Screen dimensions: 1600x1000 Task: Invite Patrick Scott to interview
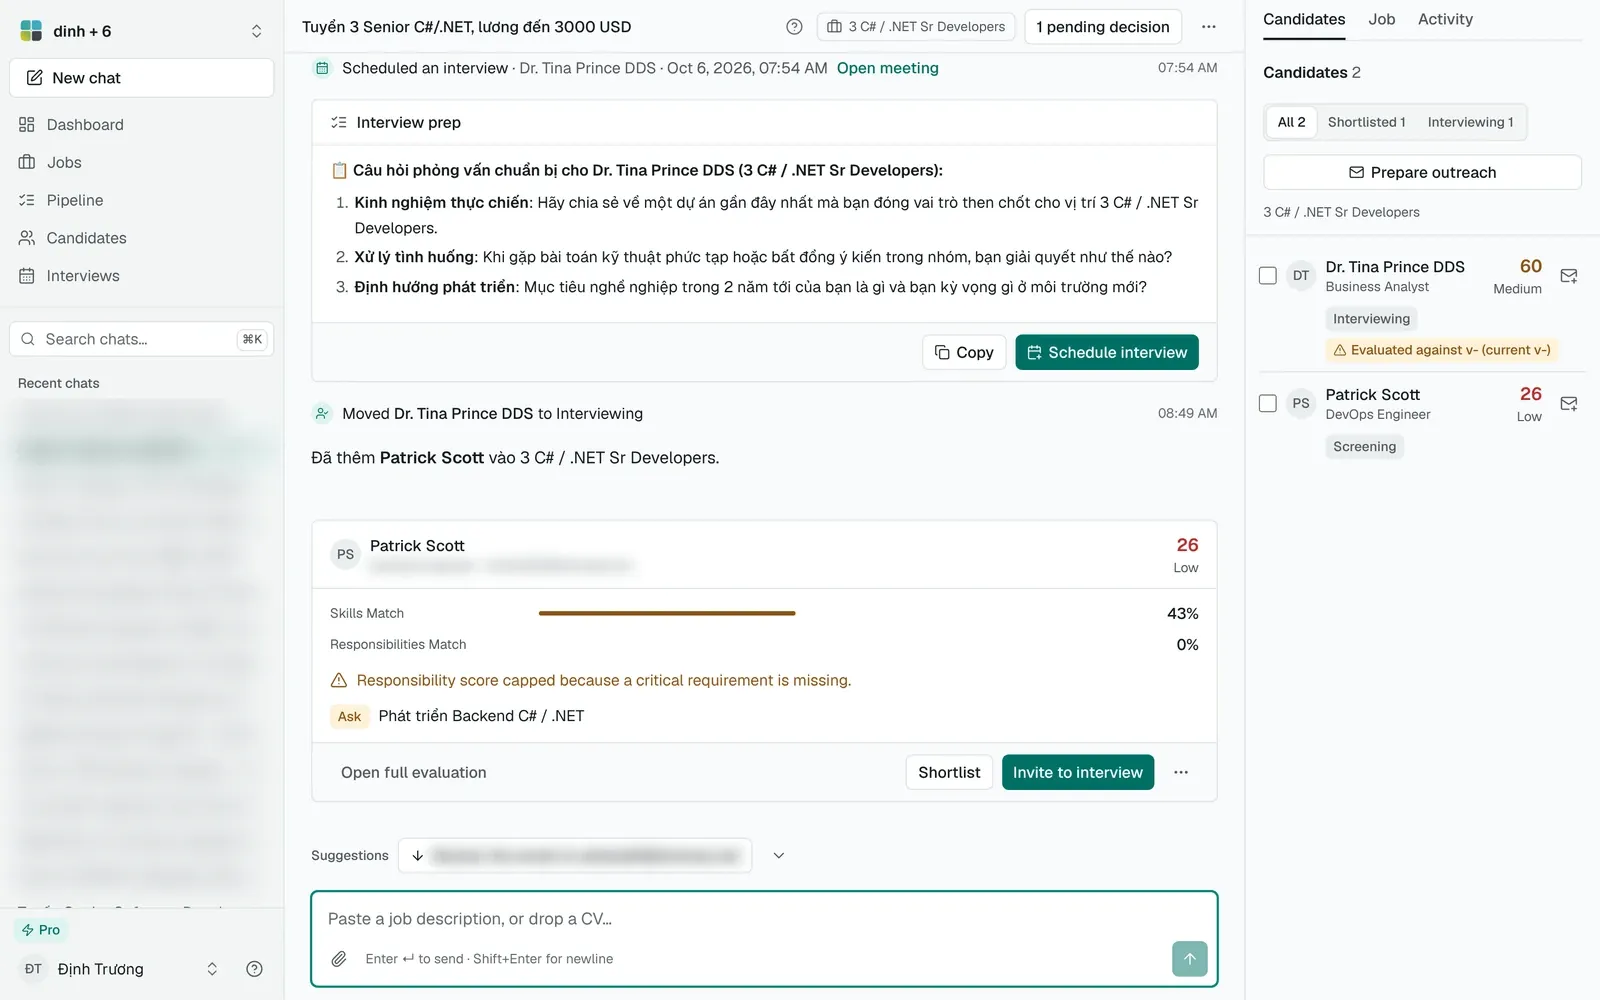pos(1078,772)
